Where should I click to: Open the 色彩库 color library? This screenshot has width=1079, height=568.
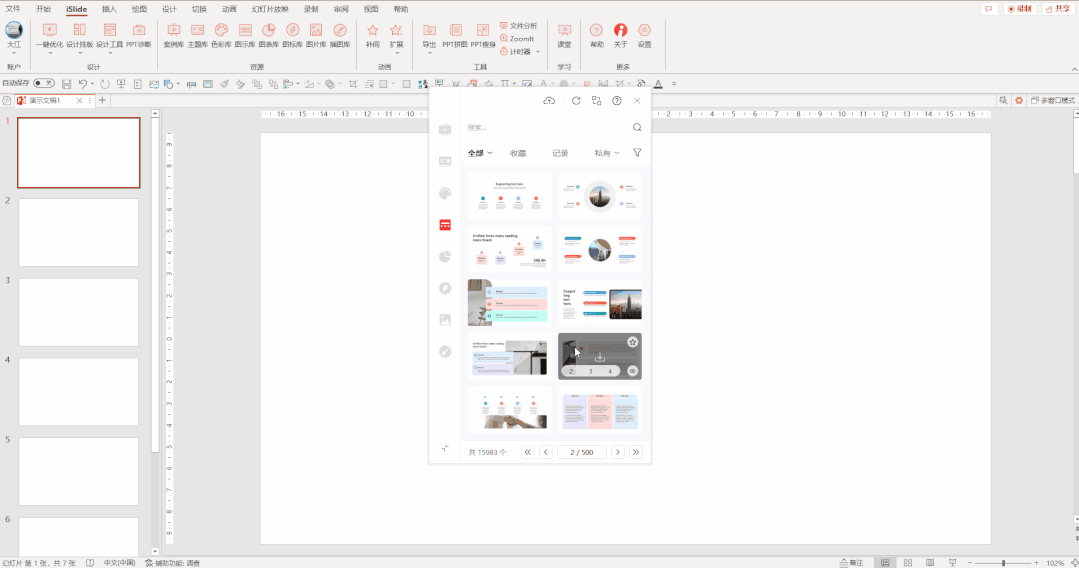click(221, 35)
